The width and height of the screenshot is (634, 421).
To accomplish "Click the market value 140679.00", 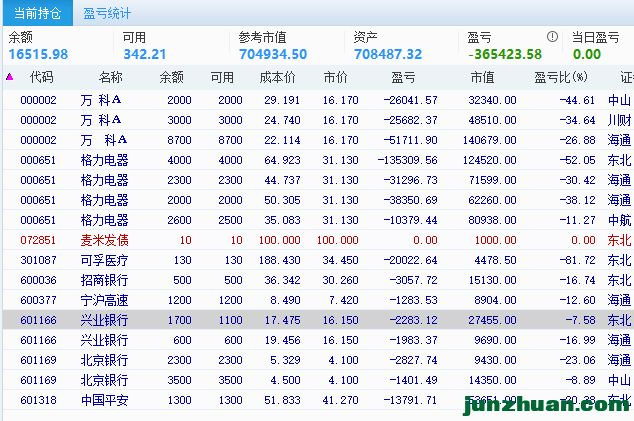I will click(x=489, y=140).
